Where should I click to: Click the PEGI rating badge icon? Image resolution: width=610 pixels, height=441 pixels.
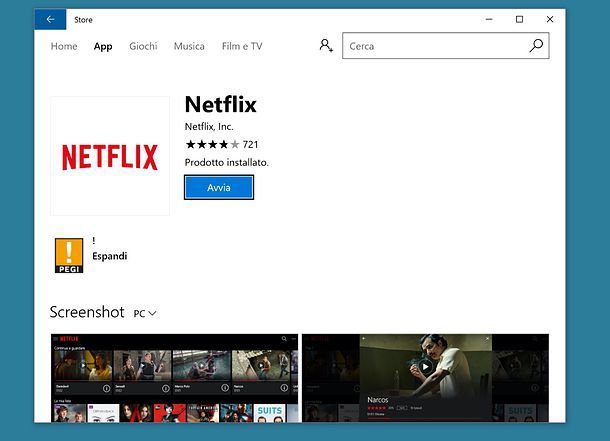pyautogui.click(x=69, y=256)
